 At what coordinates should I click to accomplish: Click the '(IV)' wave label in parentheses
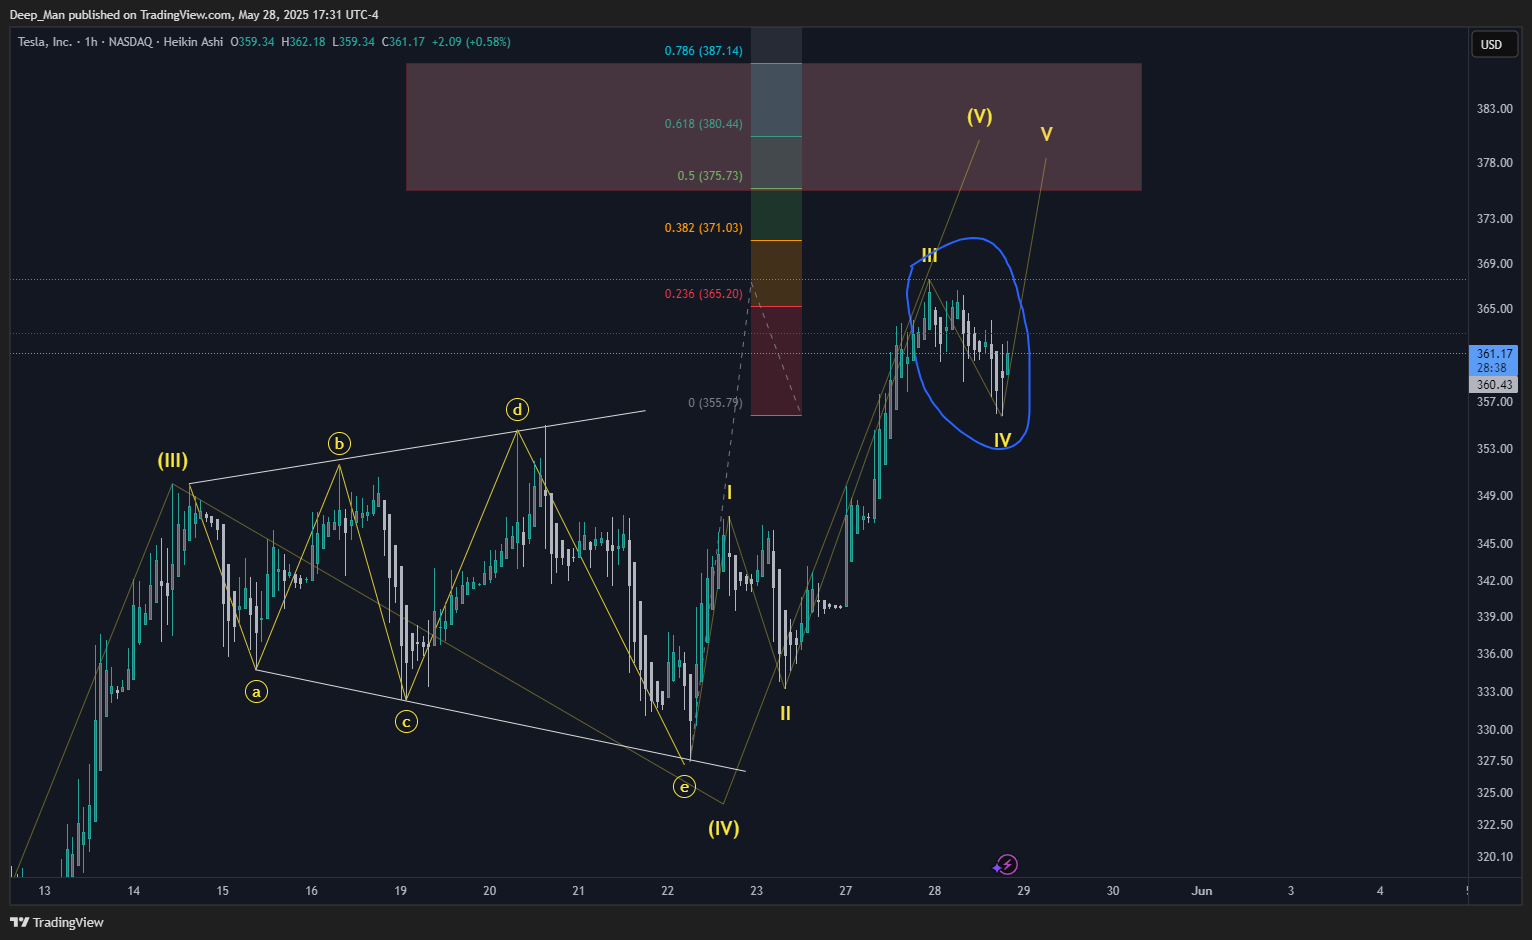click(724, 828)
